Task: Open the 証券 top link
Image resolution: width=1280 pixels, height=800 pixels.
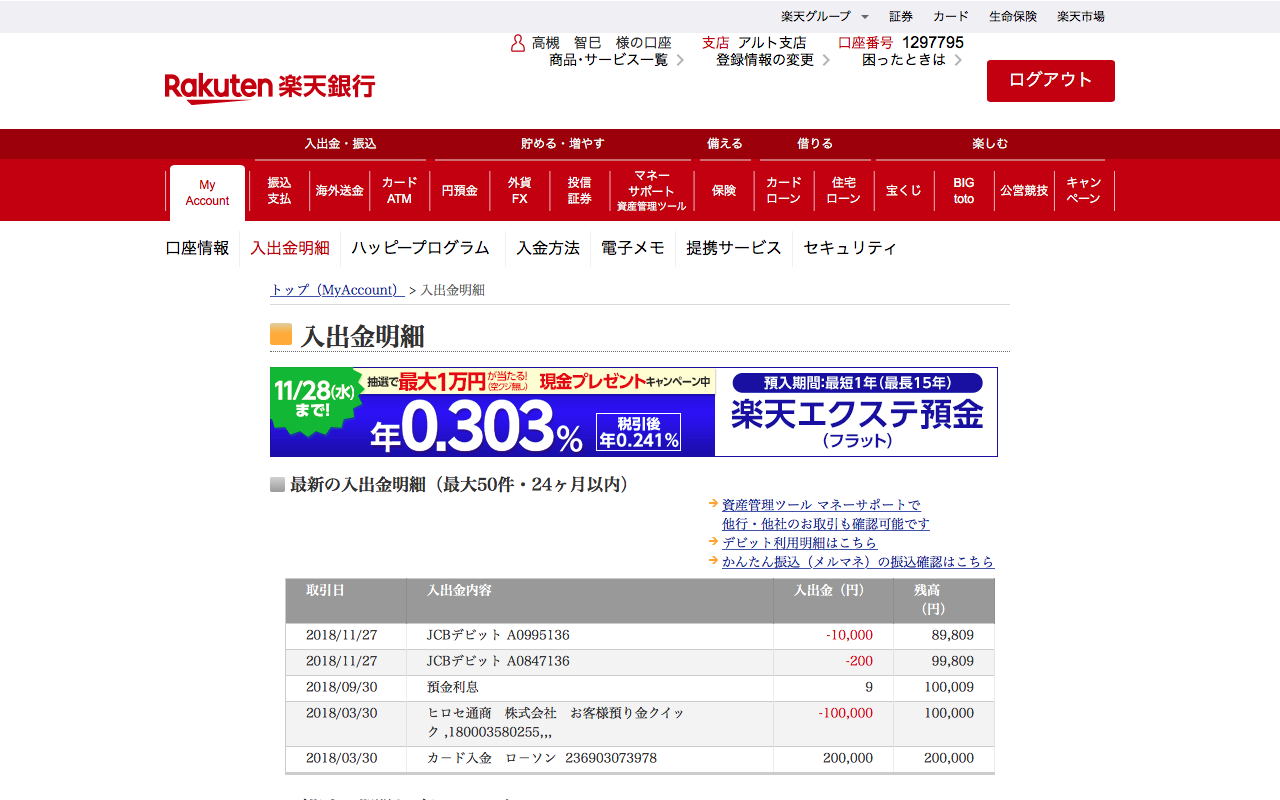Action: (901, 16)
